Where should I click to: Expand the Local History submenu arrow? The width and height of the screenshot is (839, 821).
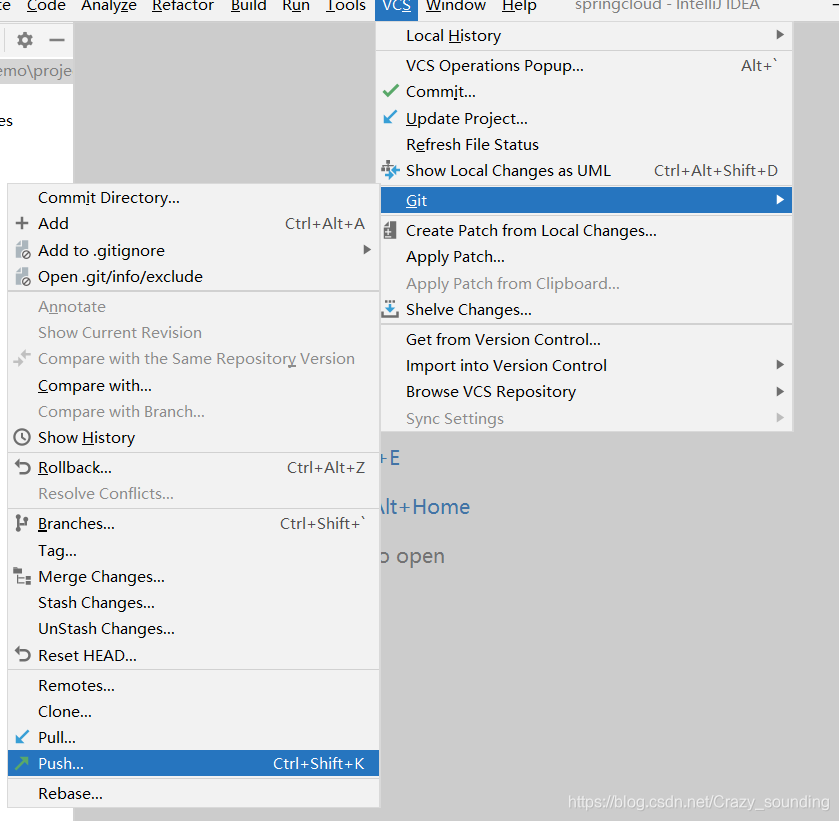click(780, 35)
